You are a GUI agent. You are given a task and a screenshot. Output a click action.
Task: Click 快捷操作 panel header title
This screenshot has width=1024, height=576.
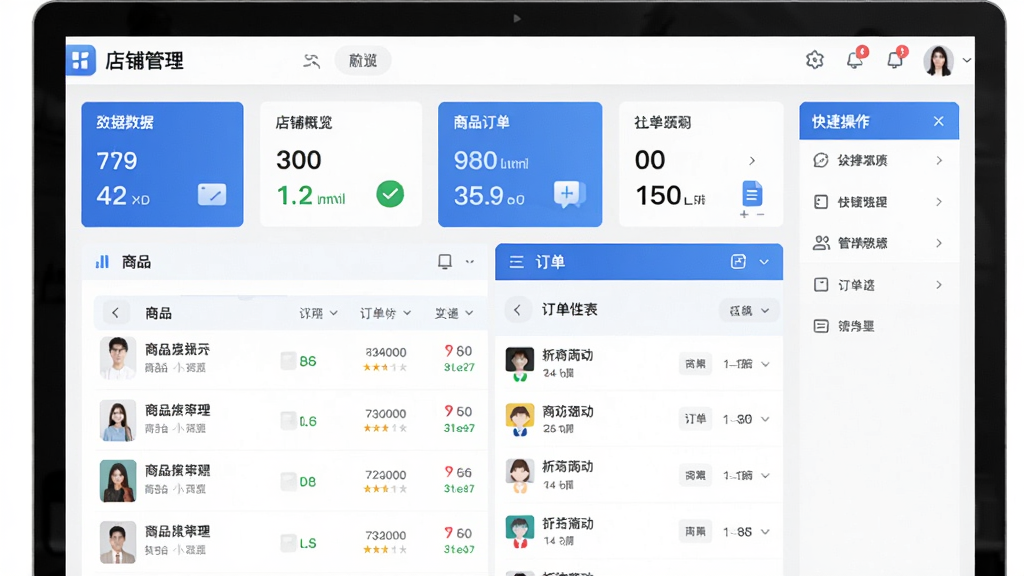(x=840, y=121)
